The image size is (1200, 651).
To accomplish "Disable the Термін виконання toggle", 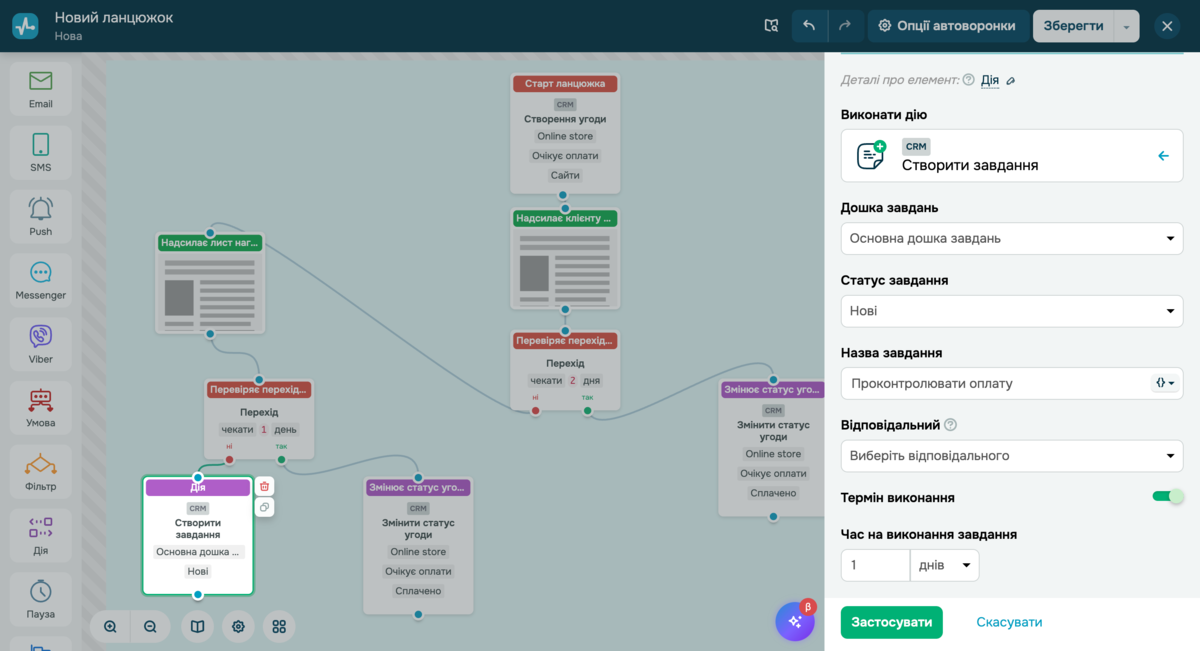I will pos(1168,496).
